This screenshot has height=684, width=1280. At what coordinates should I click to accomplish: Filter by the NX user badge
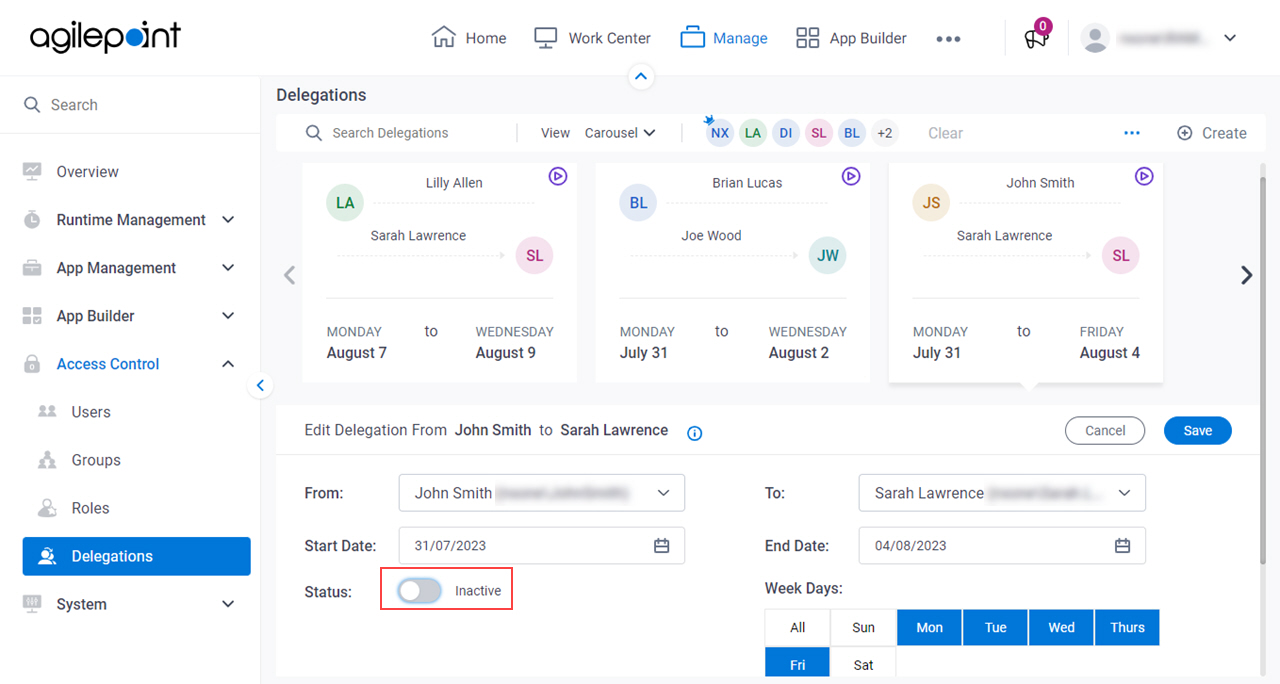coord(720,133)
